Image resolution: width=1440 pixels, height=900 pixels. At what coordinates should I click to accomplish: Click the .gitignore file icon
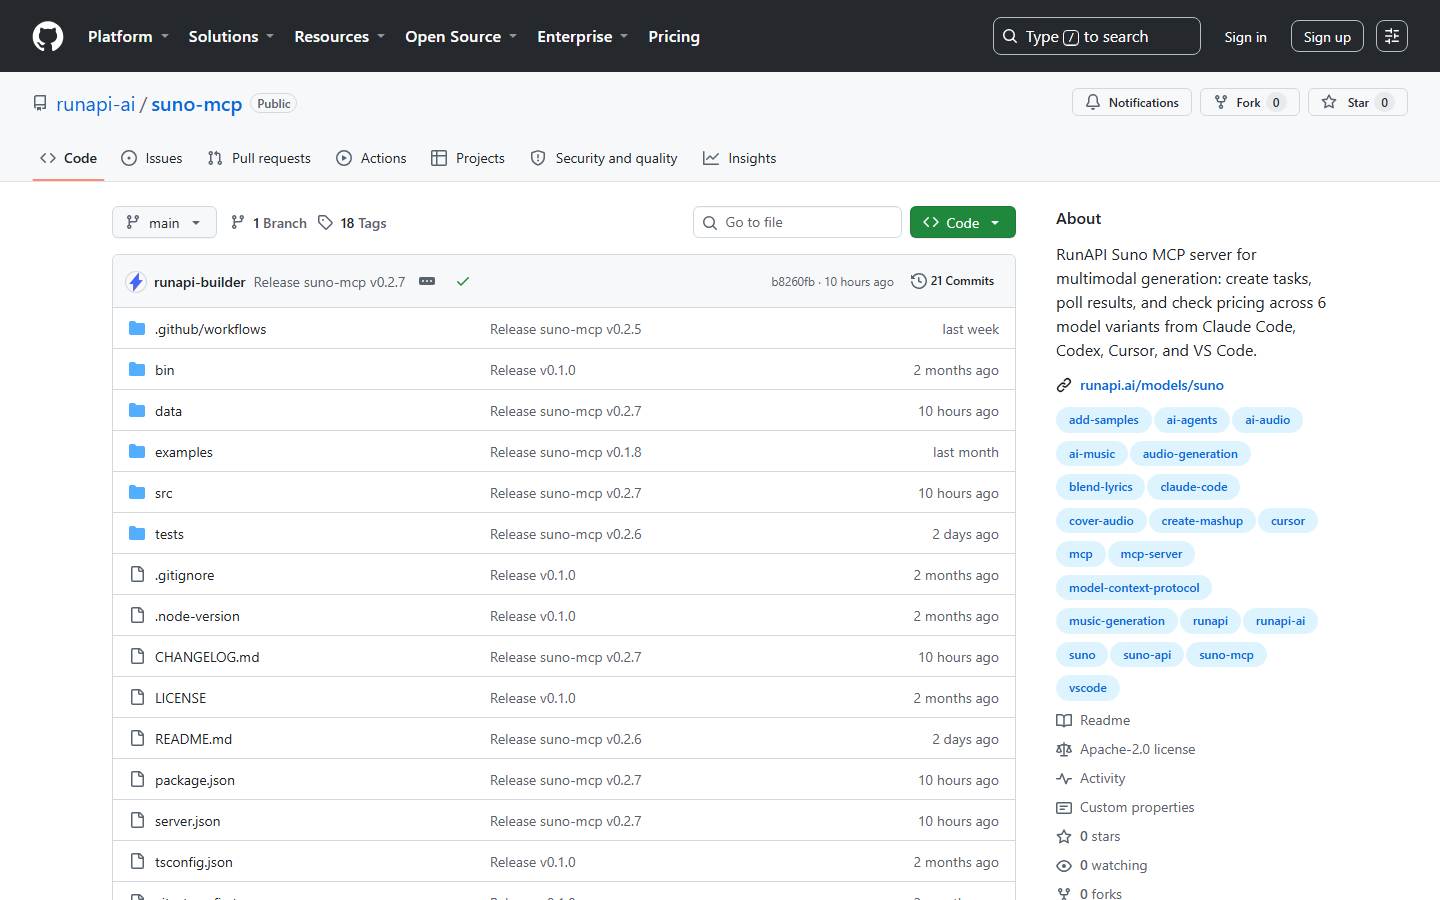pos(137,574)
